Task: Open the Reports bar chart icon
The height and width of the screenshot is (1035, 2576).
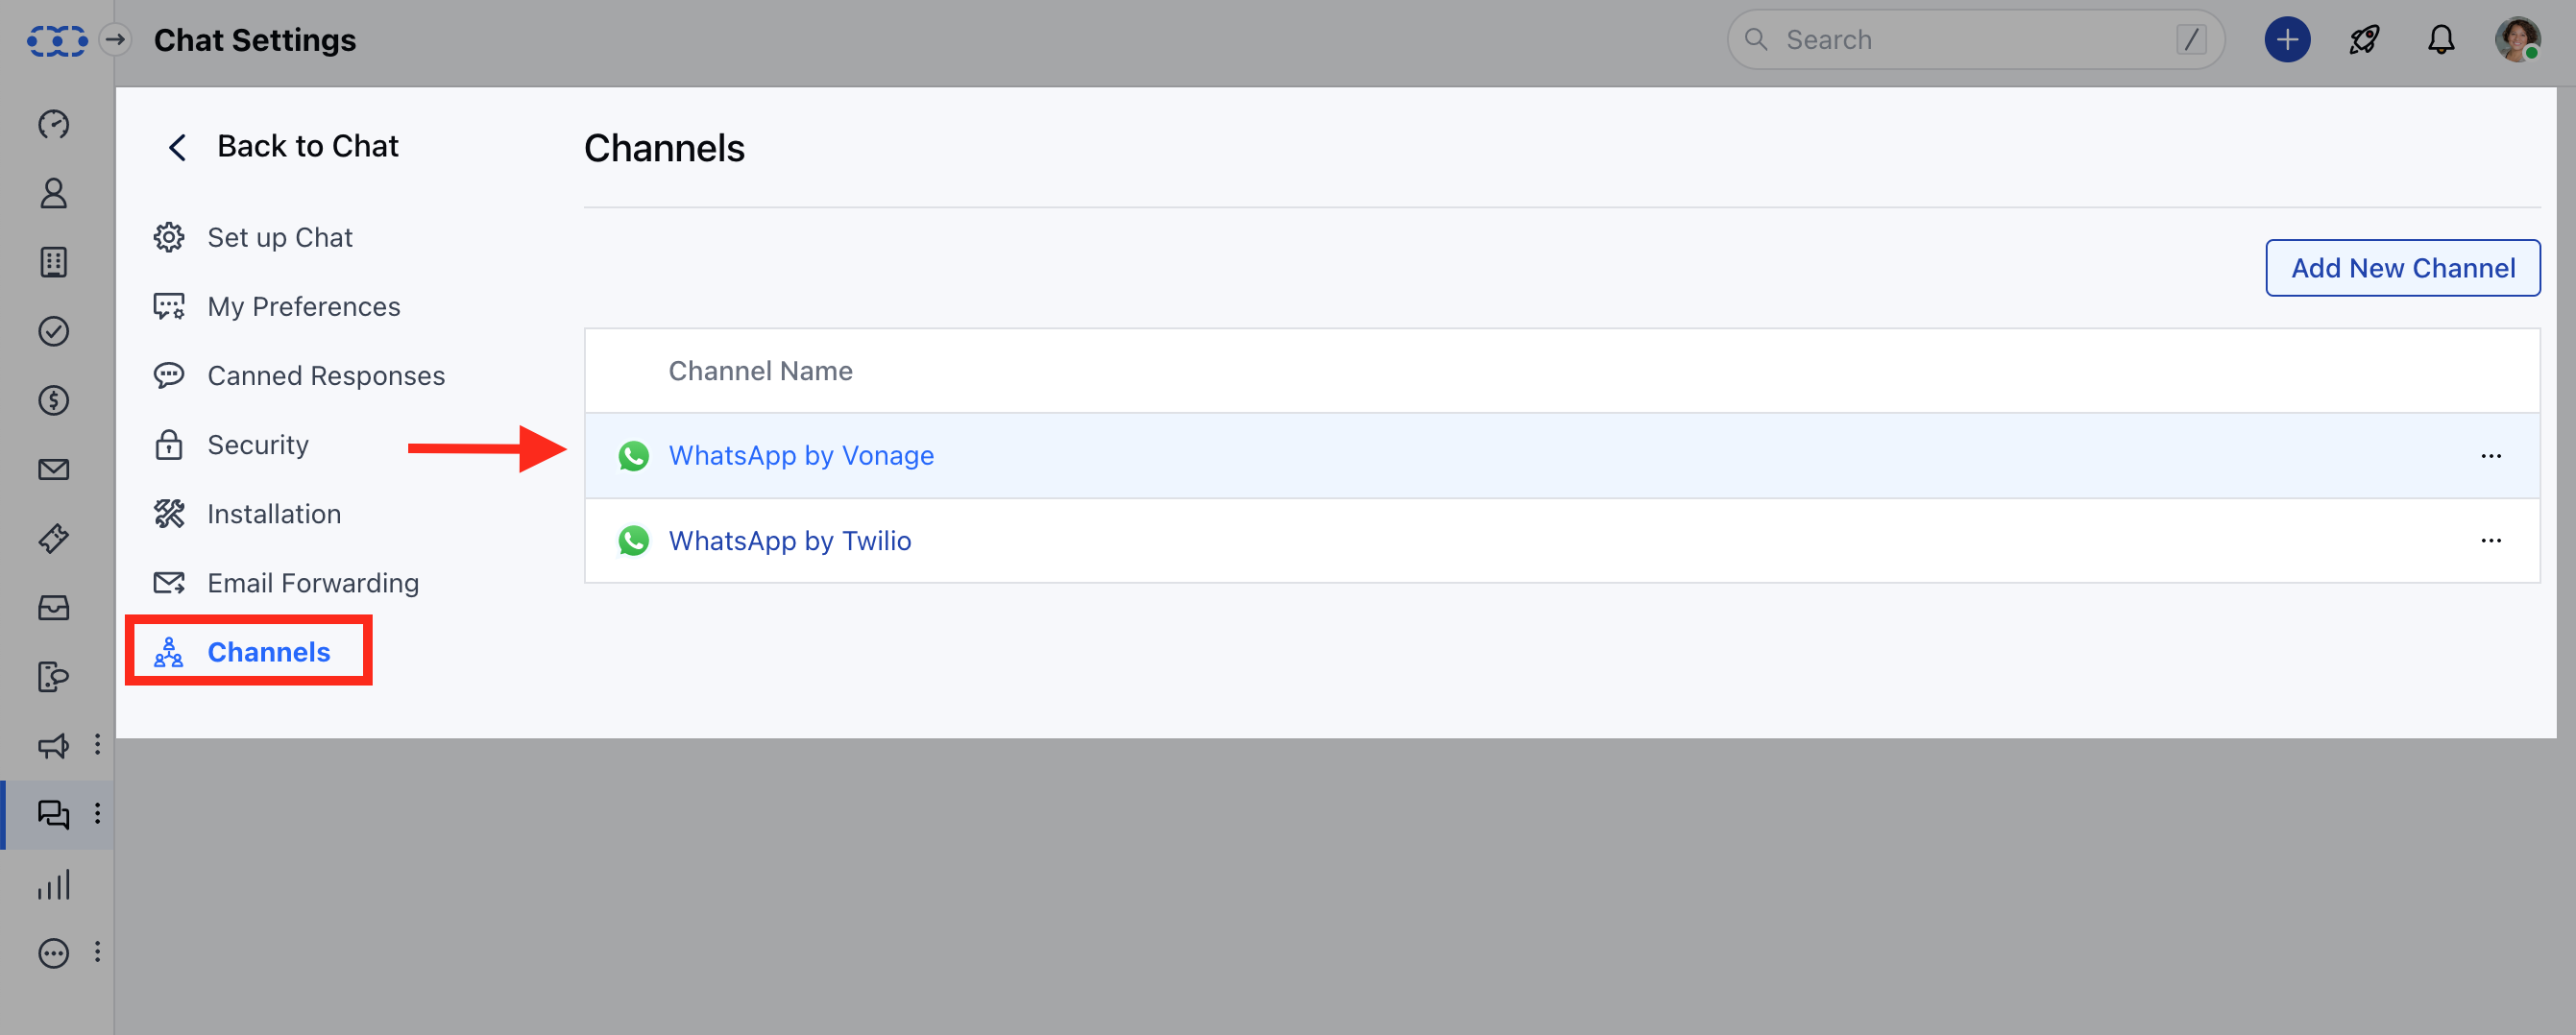Action: coord(53,884)
